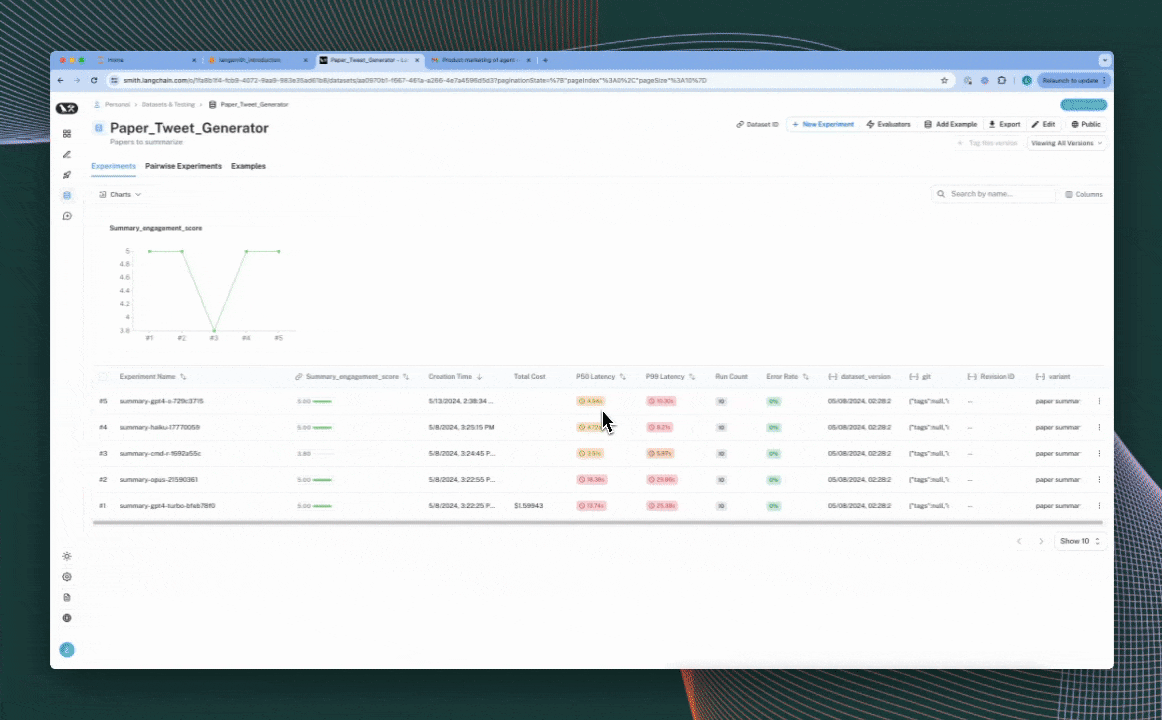Viewport: 1162px width, 720px height.
Task: Sort by P50 Latency column arrows
Action: [622, 377]
